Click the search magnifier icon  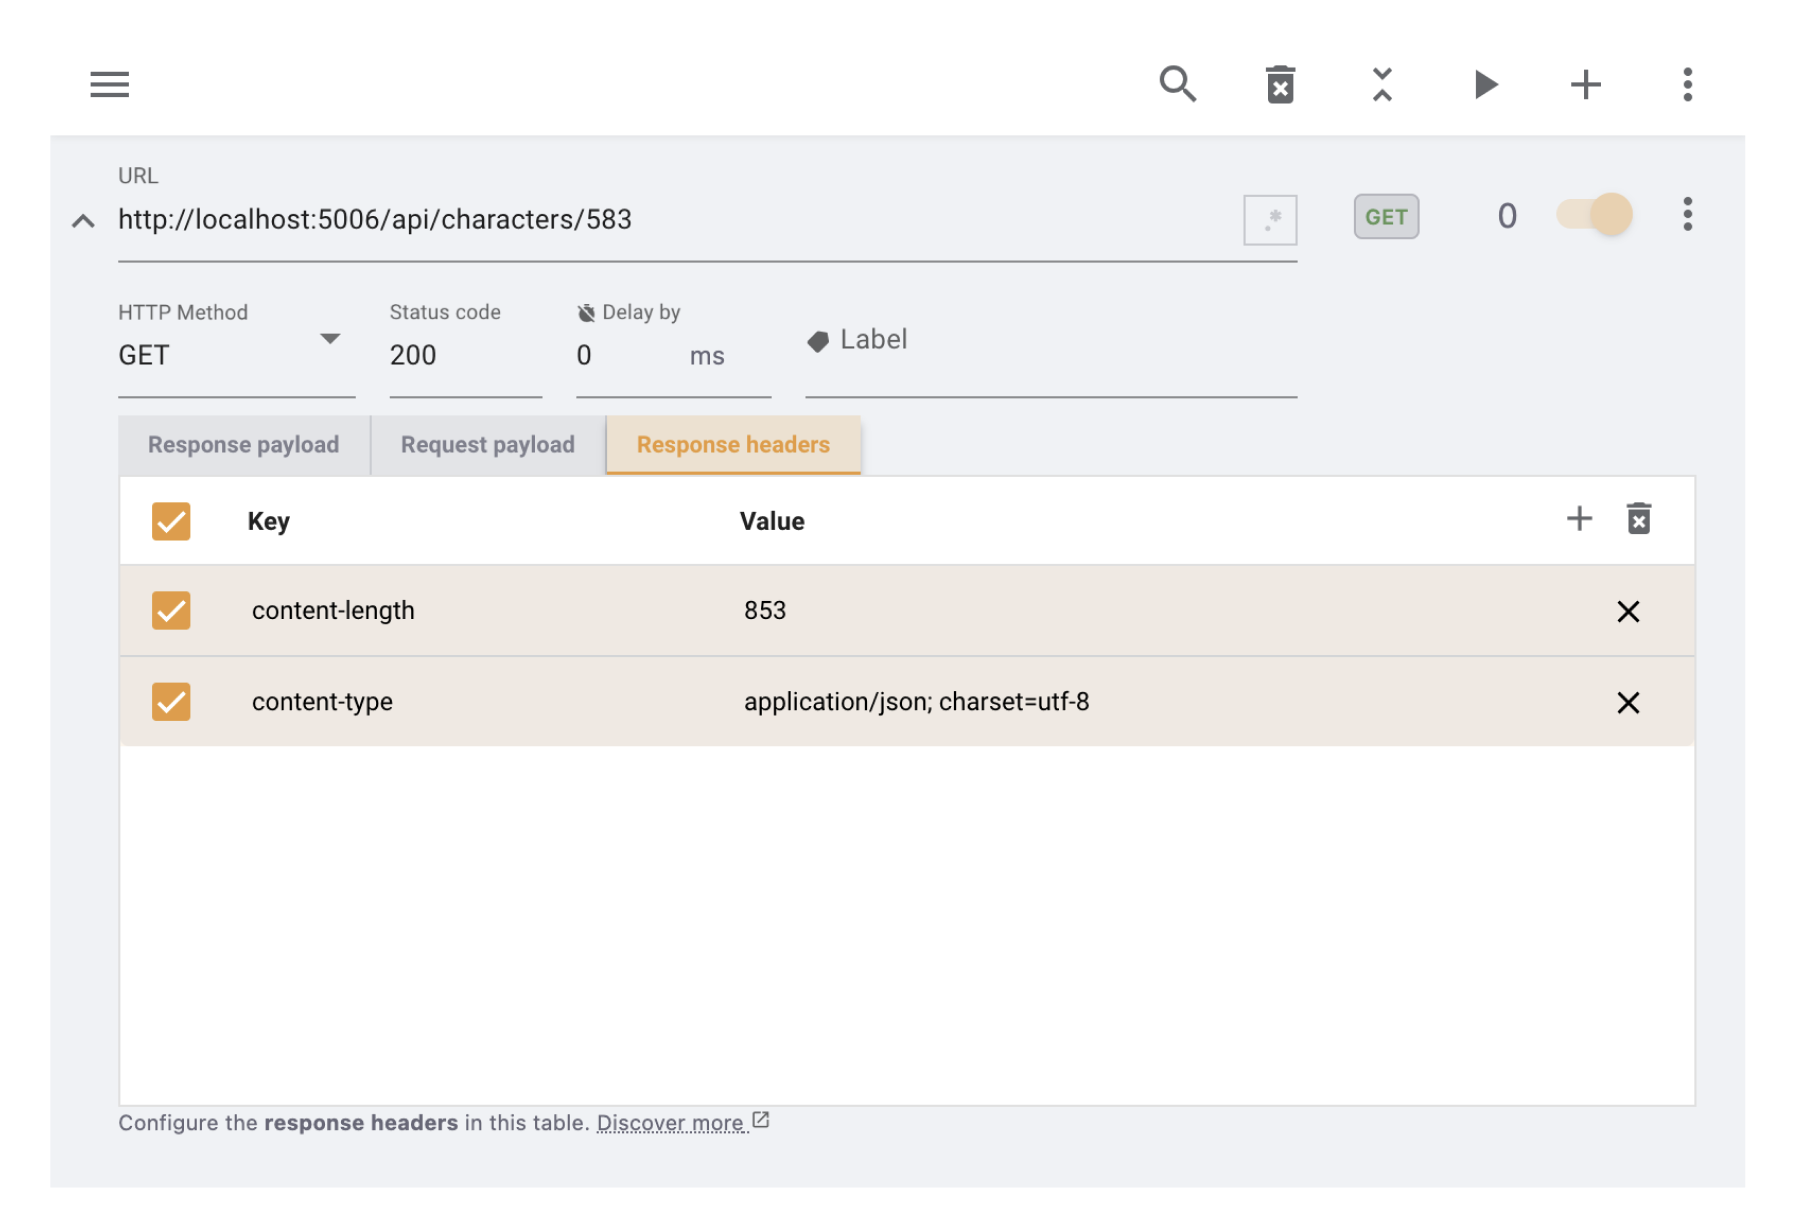[x=1177, y=85]
